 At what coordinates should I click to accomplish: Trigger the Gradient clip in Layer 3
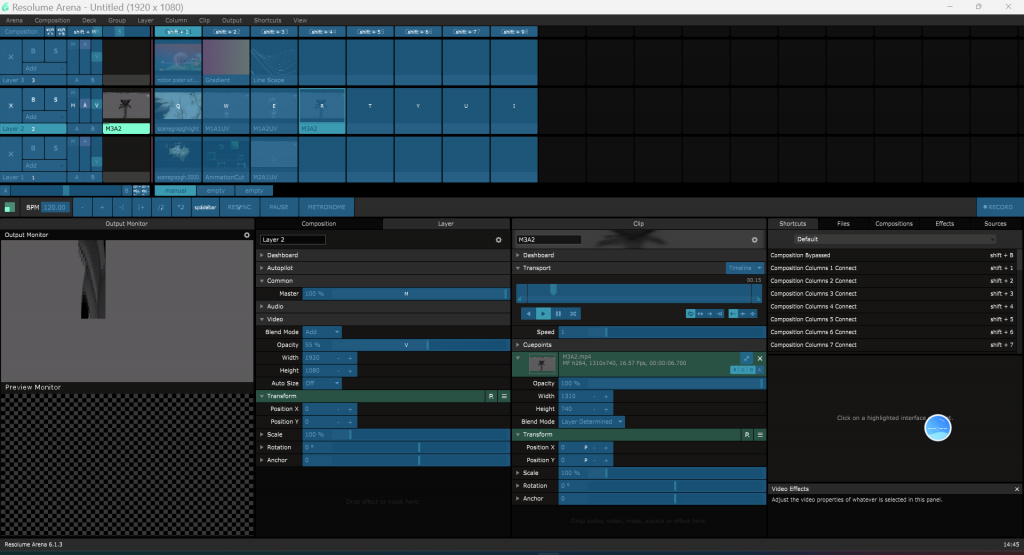(x=226, y=59)
